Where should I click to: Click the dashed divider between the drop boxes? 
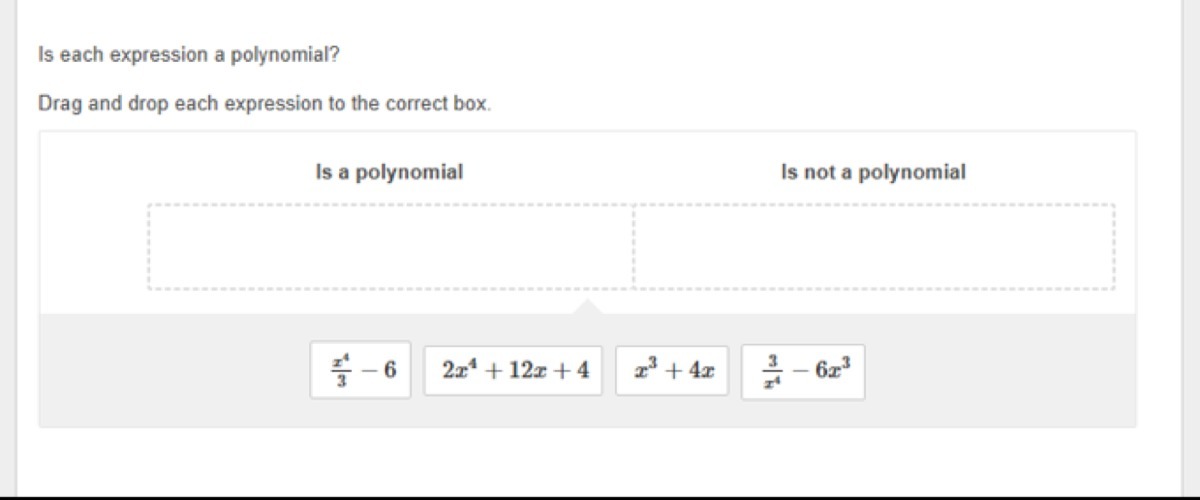[x=633, y=247]
